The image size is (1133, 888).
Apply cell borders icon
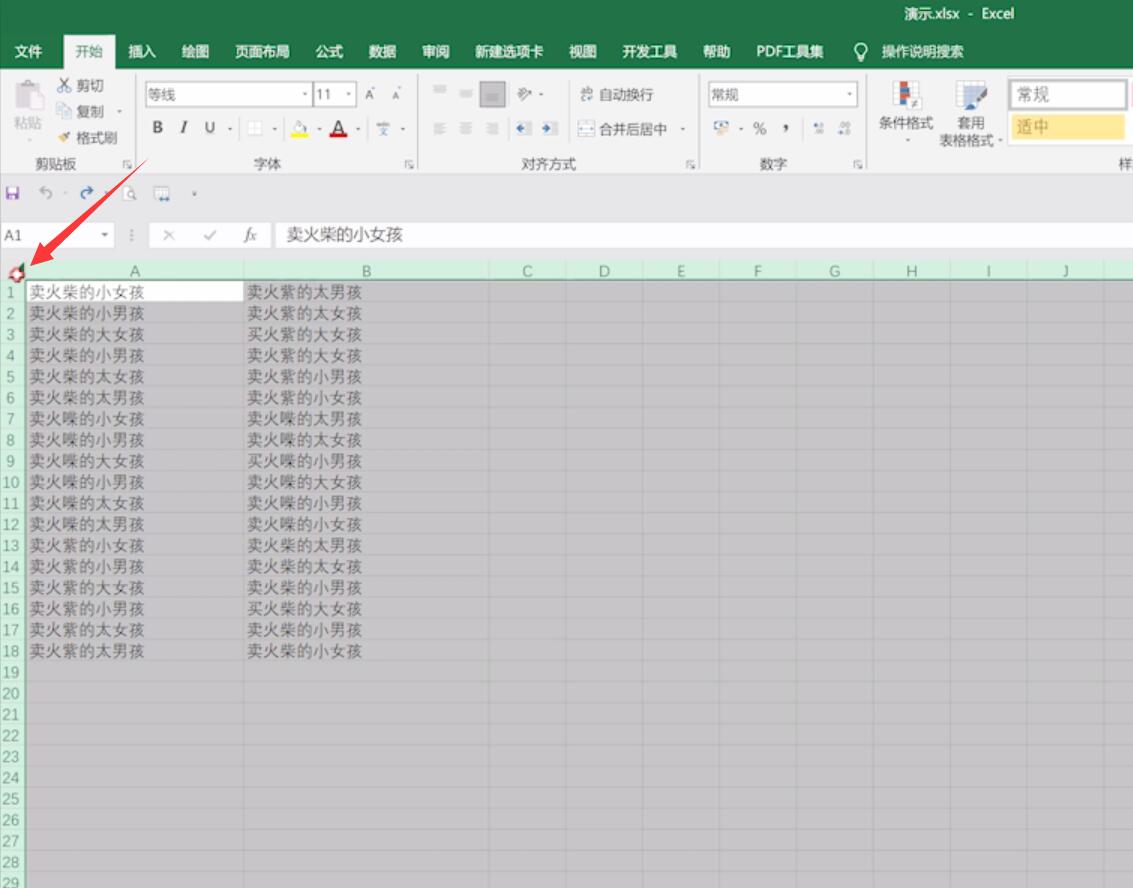click(x=255, y=129)
